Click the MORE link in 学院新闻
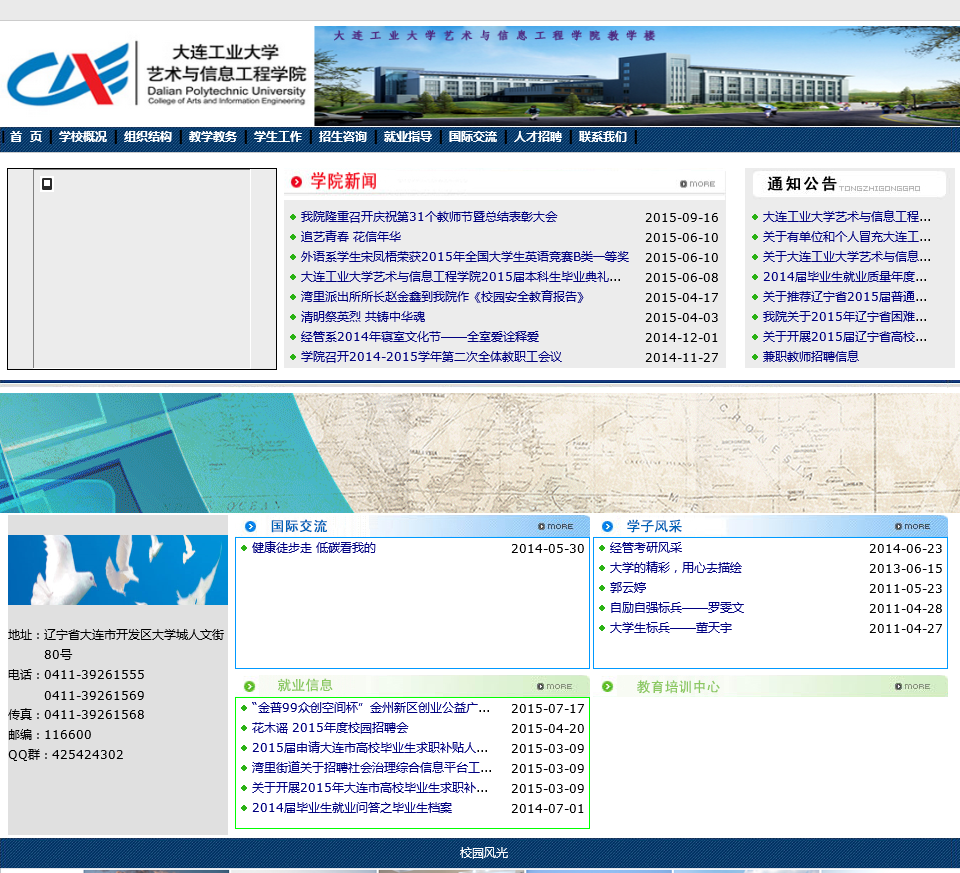Viewport: 960px width, 873px height. (697, 184)
